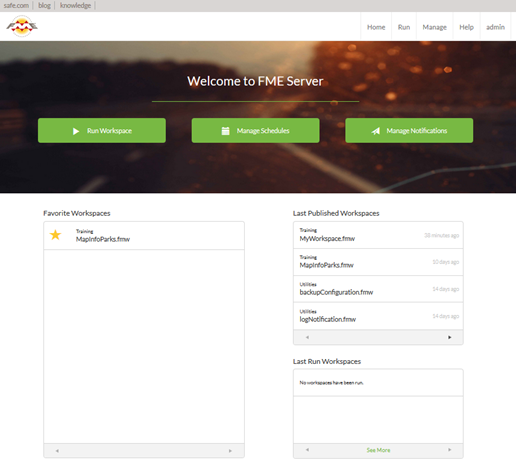Viewport: 516px width, 466px height.
Task: Click the Last Published Workspaces heading
Action: (336, 213)
